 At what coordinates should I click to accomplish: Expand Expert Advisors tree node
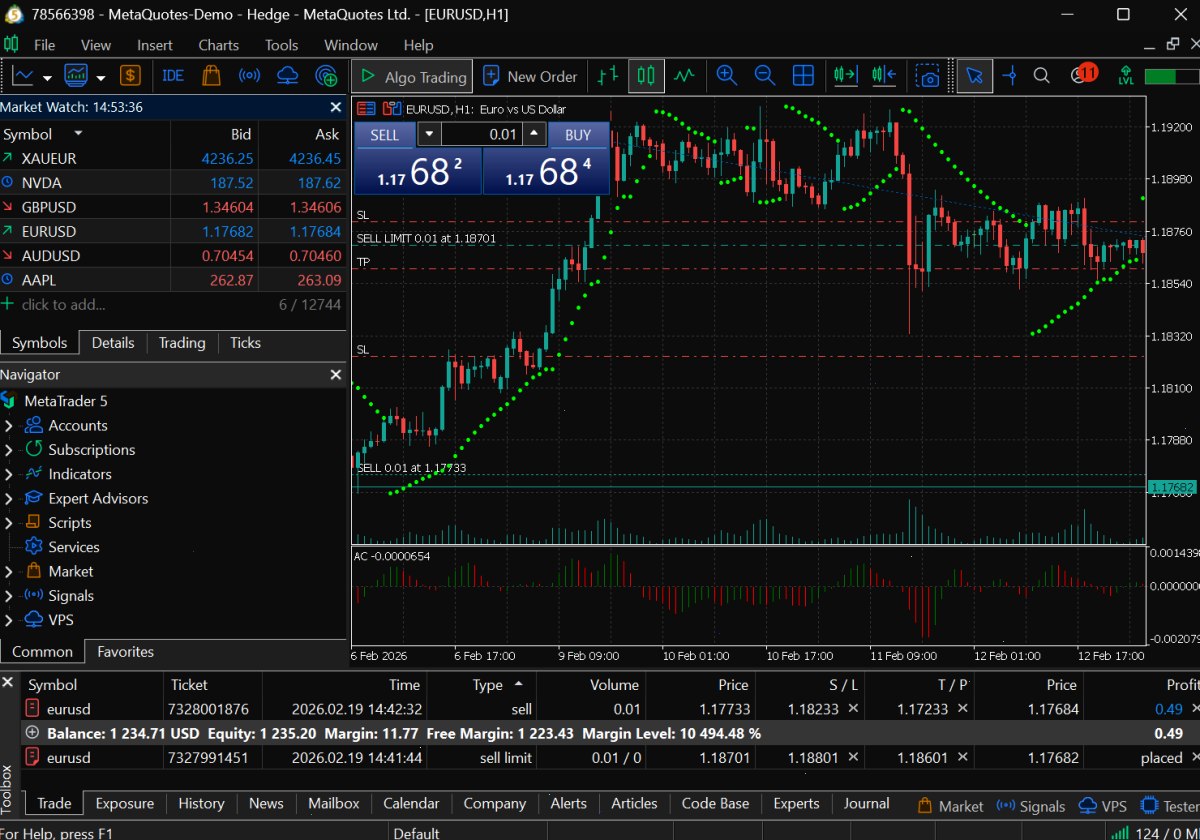8,499
